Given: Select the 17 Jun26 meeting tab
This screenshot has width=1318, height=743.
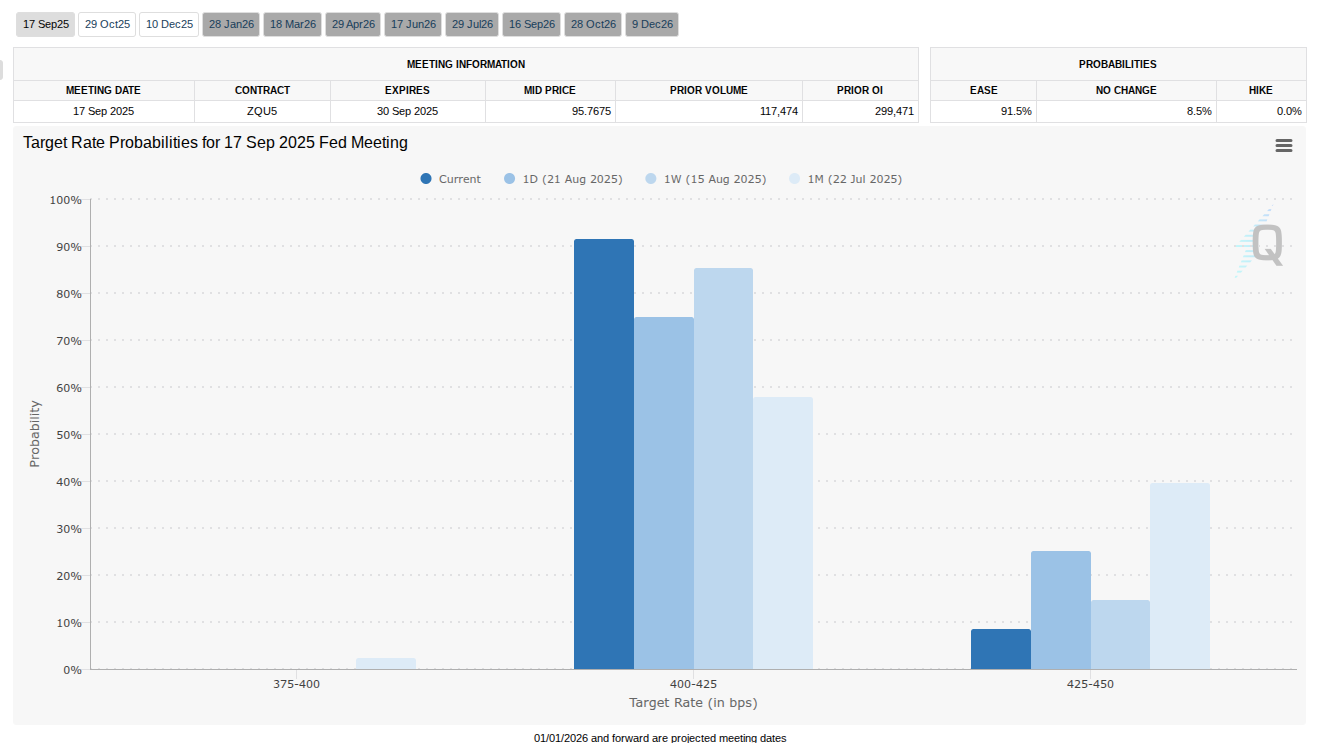Looking at the screenshot, I should point(413,24).
